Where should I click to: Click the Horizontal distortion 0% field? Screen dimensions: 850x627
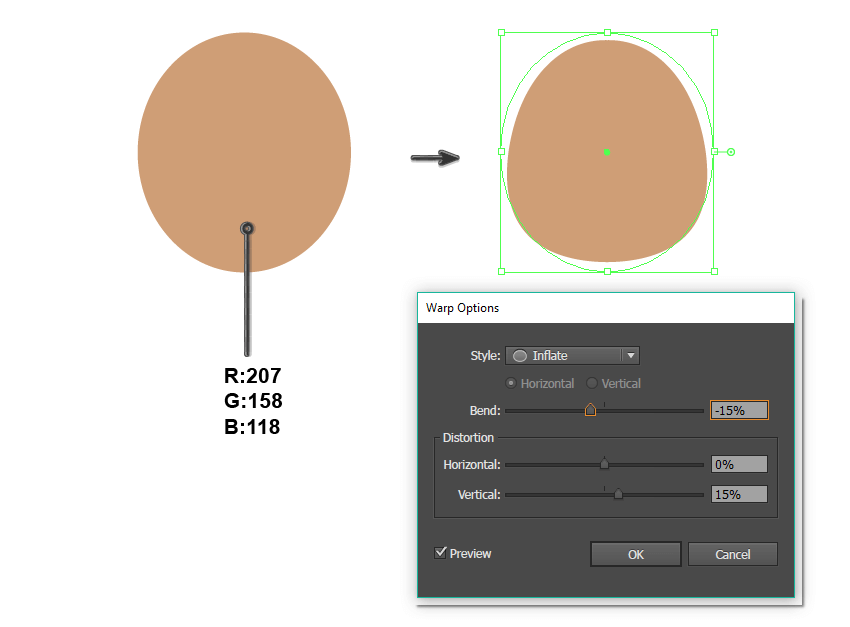[739, 464]
